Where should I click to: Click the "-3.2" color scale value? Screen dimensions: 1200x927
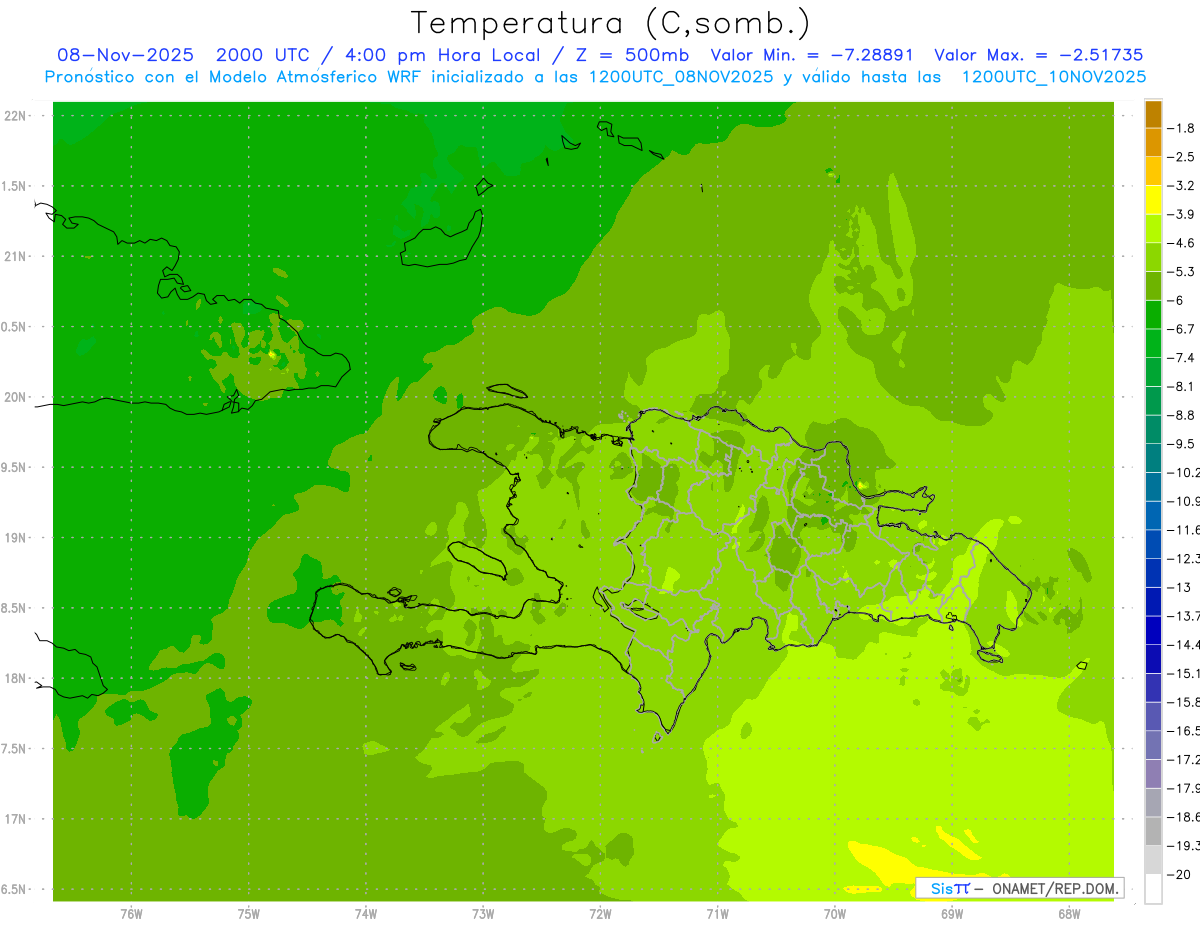[1182, 185]
